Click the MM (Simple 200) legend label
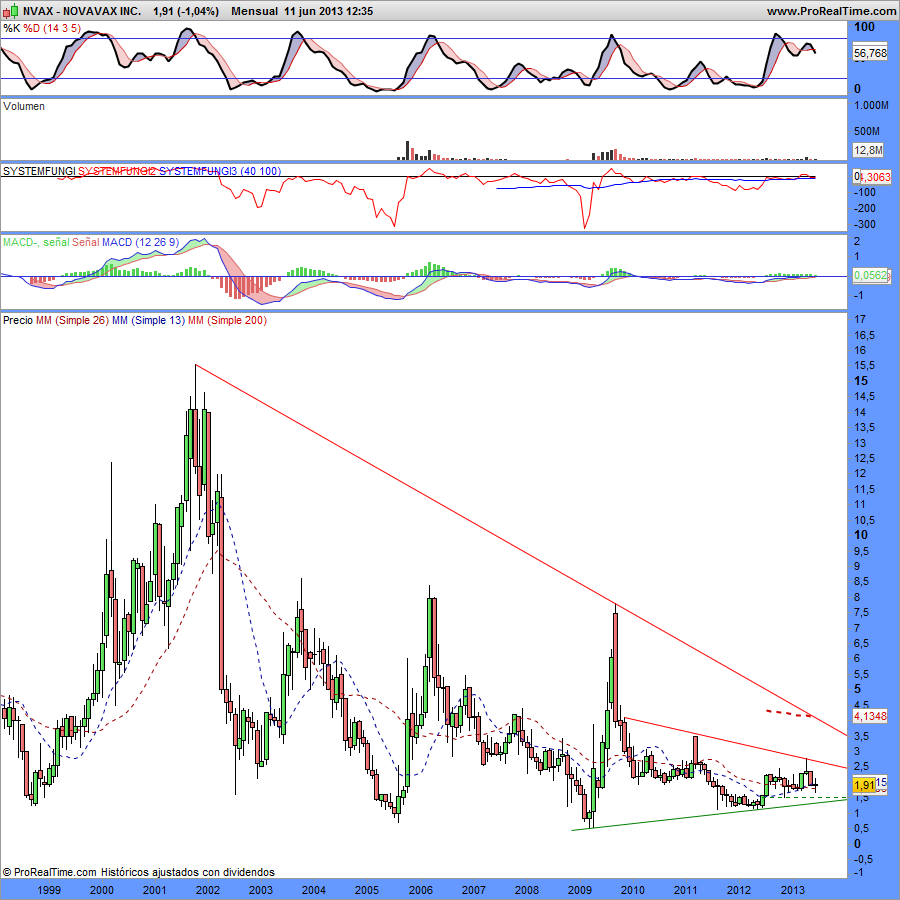The height and width of the screenshot is (900, 900). point(227,320)
